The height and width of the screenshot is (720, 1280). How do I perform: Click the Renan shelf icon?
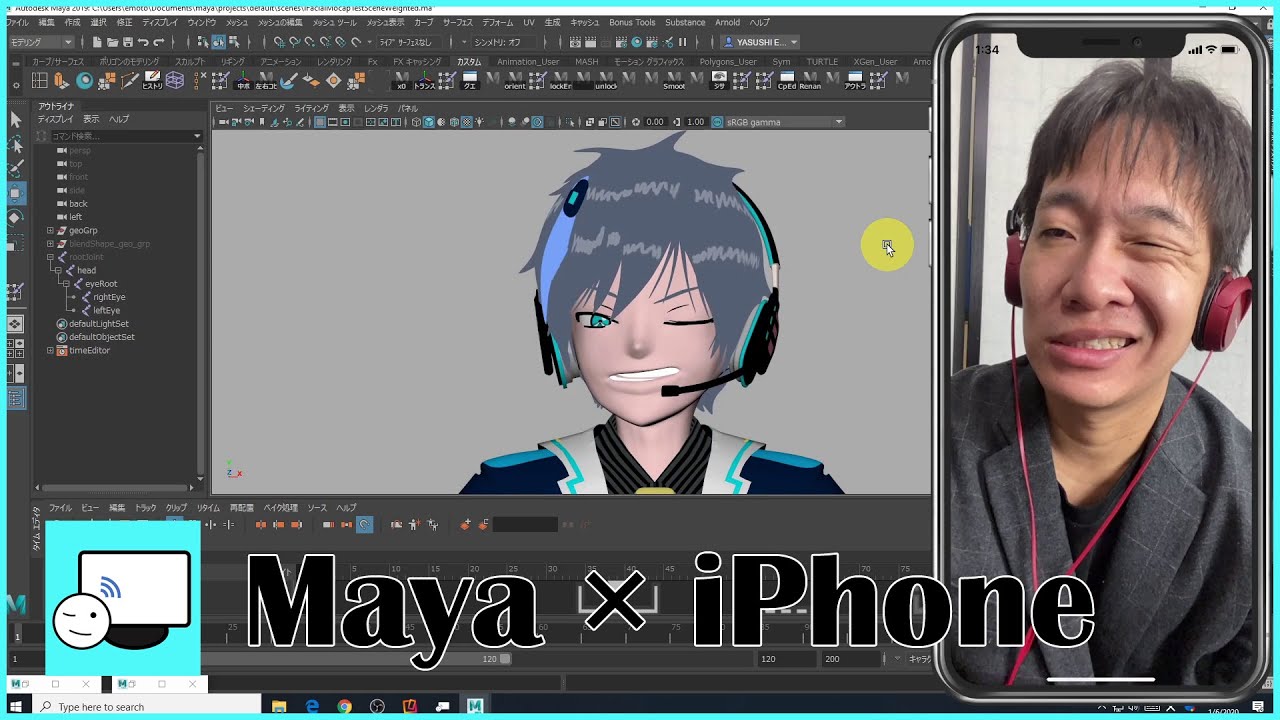click(810, 80)
